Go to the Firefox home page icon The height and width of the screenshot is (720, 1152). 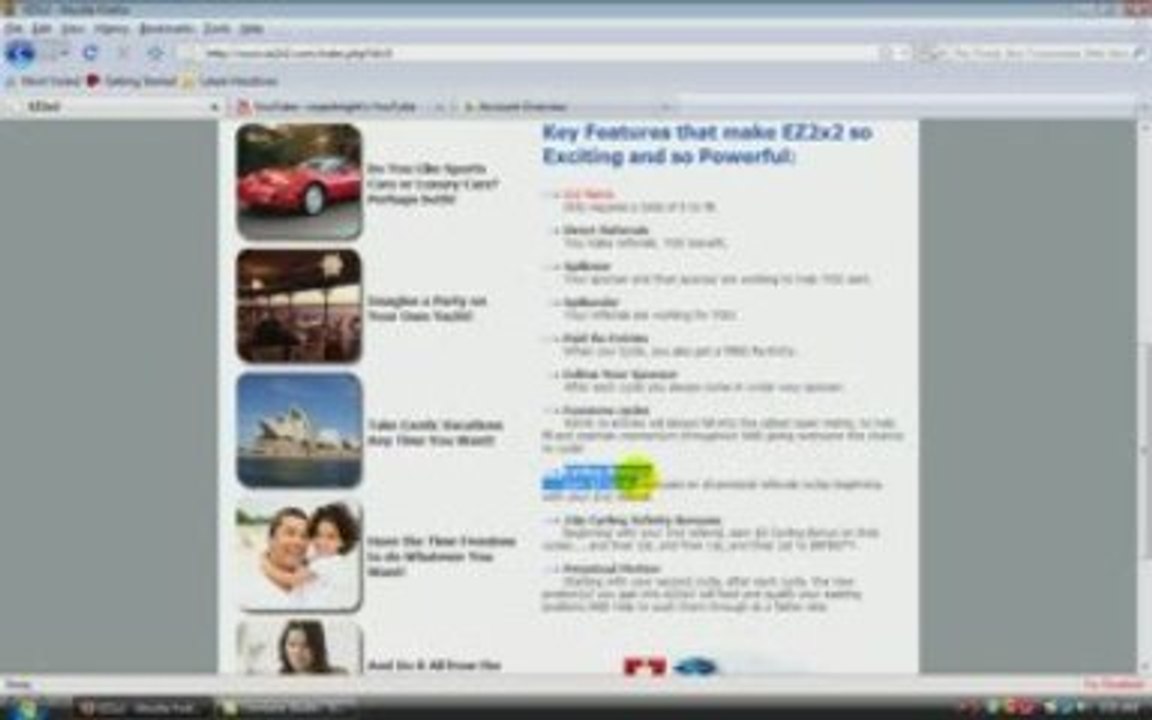pos(156,53)
